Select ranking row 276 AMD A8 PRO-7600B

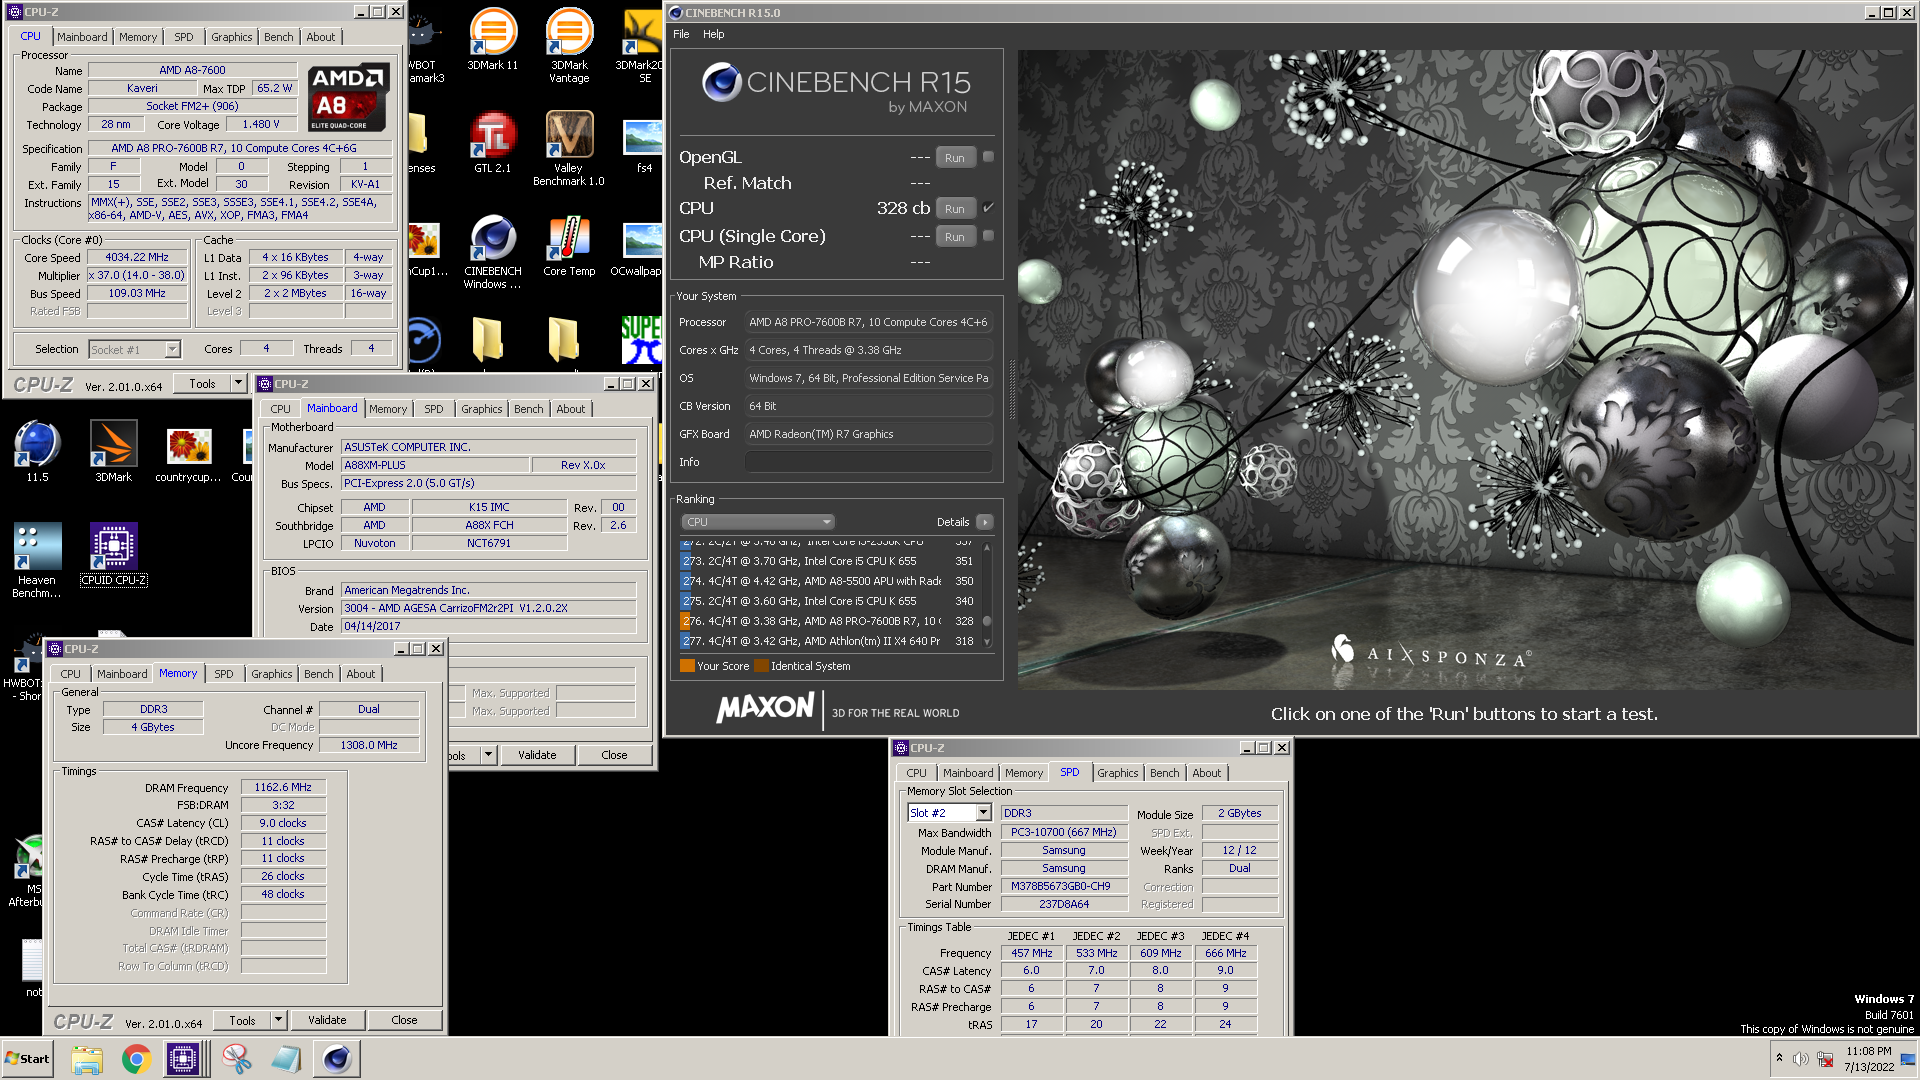point(828,621)
